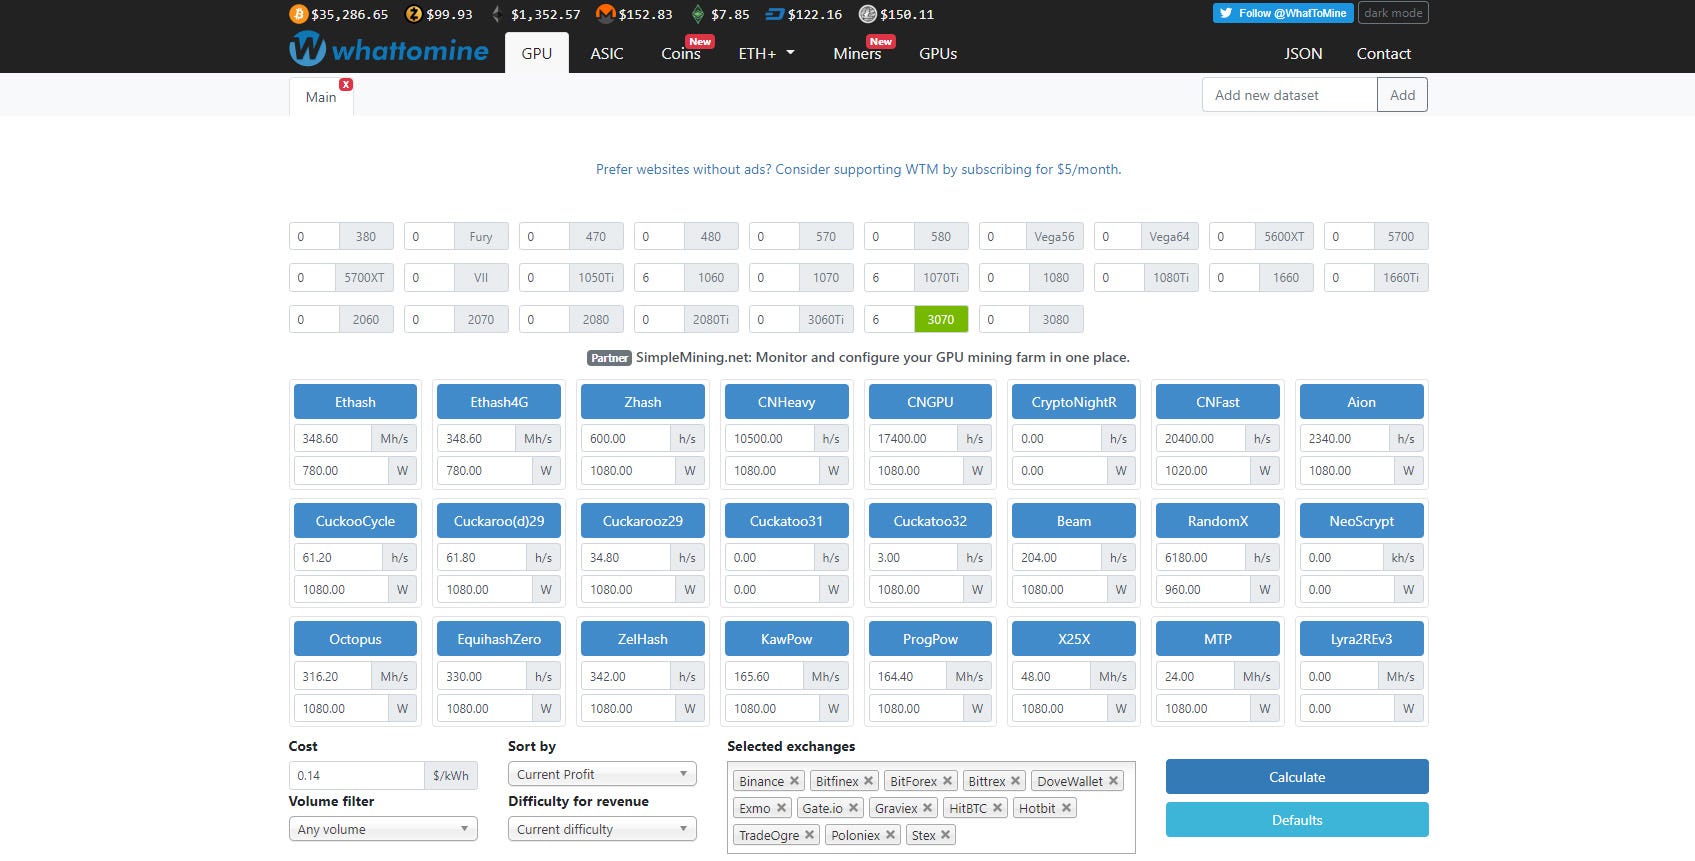
Task: Remove DoveWallet exchange tag
Action: pos(1113,781)
